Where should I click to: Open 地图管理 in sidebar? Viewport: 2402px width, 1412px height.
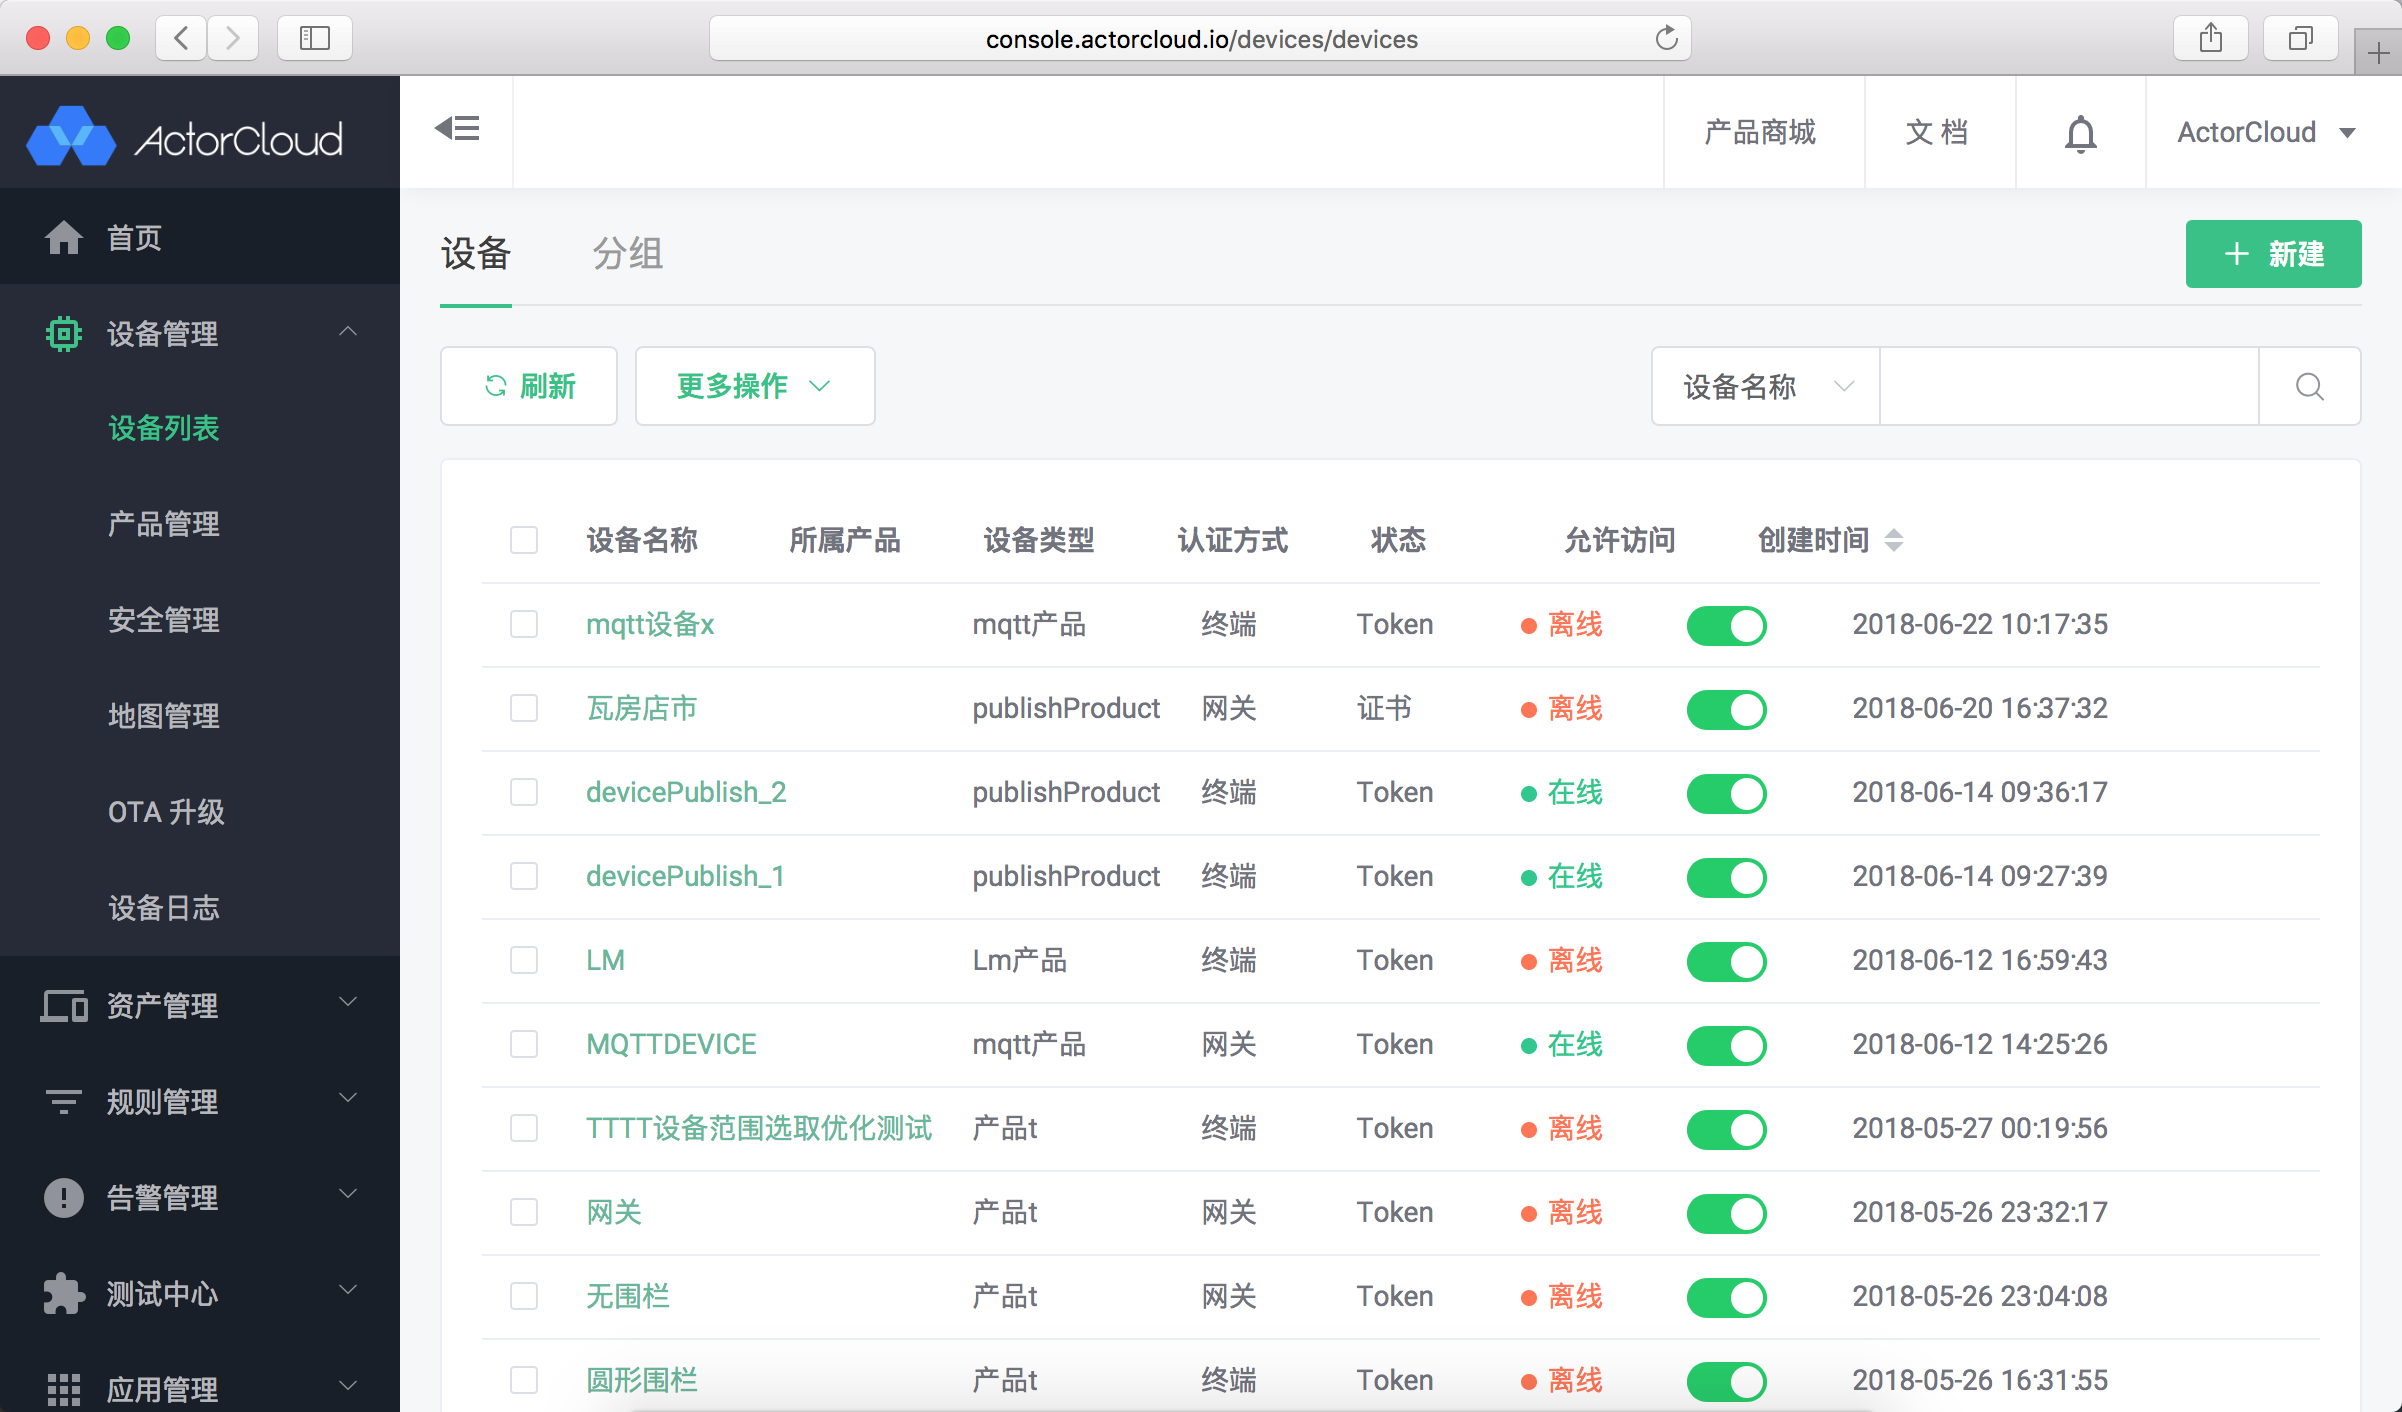164,716
